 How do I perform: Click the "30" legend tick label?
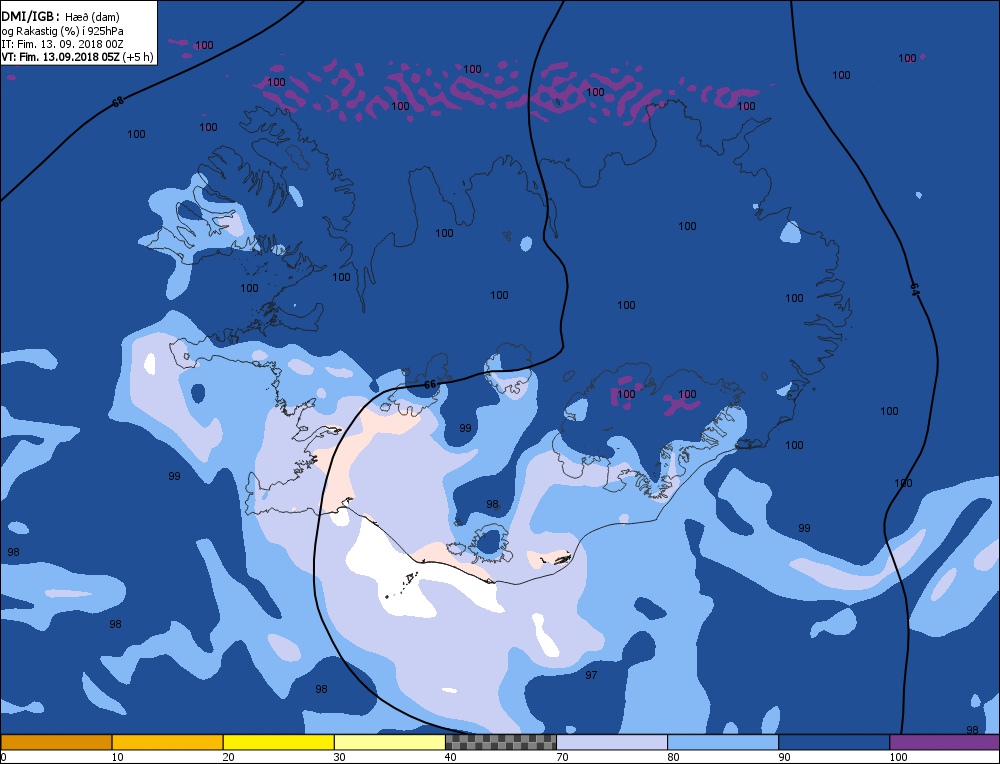pos(339,757)
